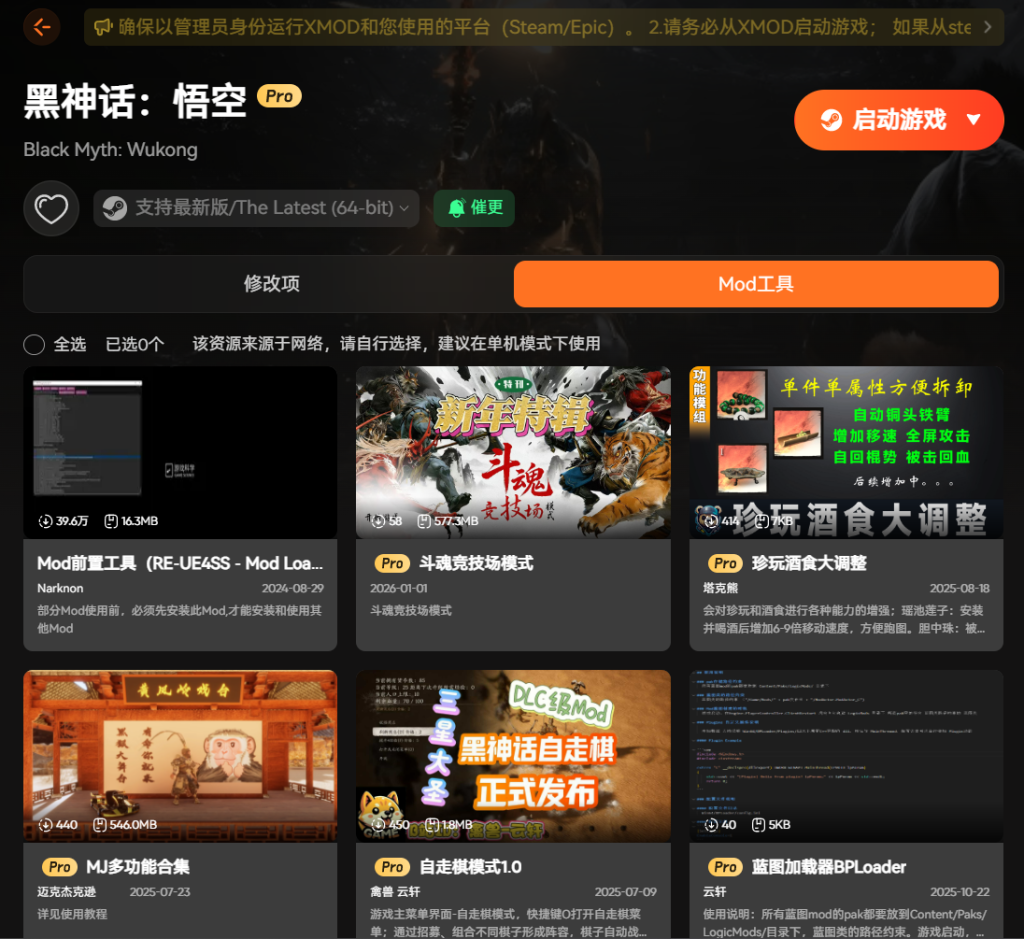
Task: Select the Mod工具 tab
Action: 756,284
